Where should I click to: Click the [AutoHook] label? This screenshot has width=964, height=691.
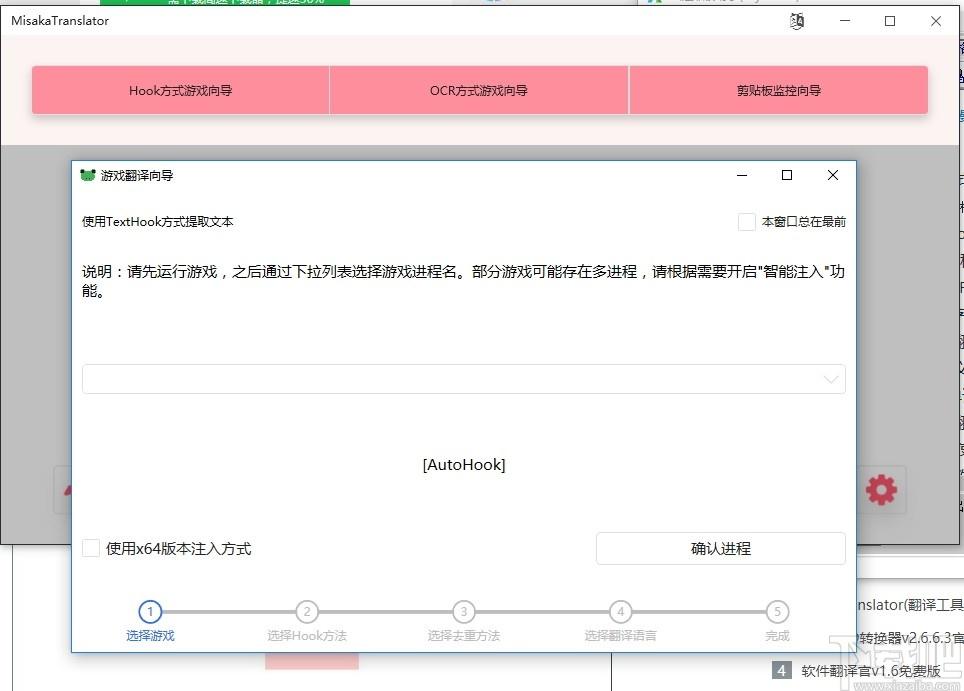click(x=464, y=465)
